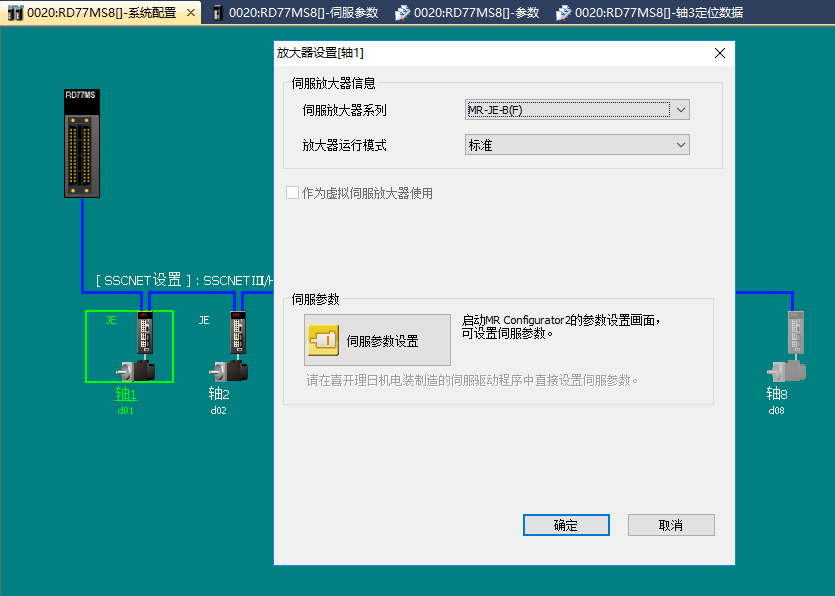Screen dimensions: 835x596
Task: Click the 取消 button
Action: pyautogui.click(x=670, y=525)
